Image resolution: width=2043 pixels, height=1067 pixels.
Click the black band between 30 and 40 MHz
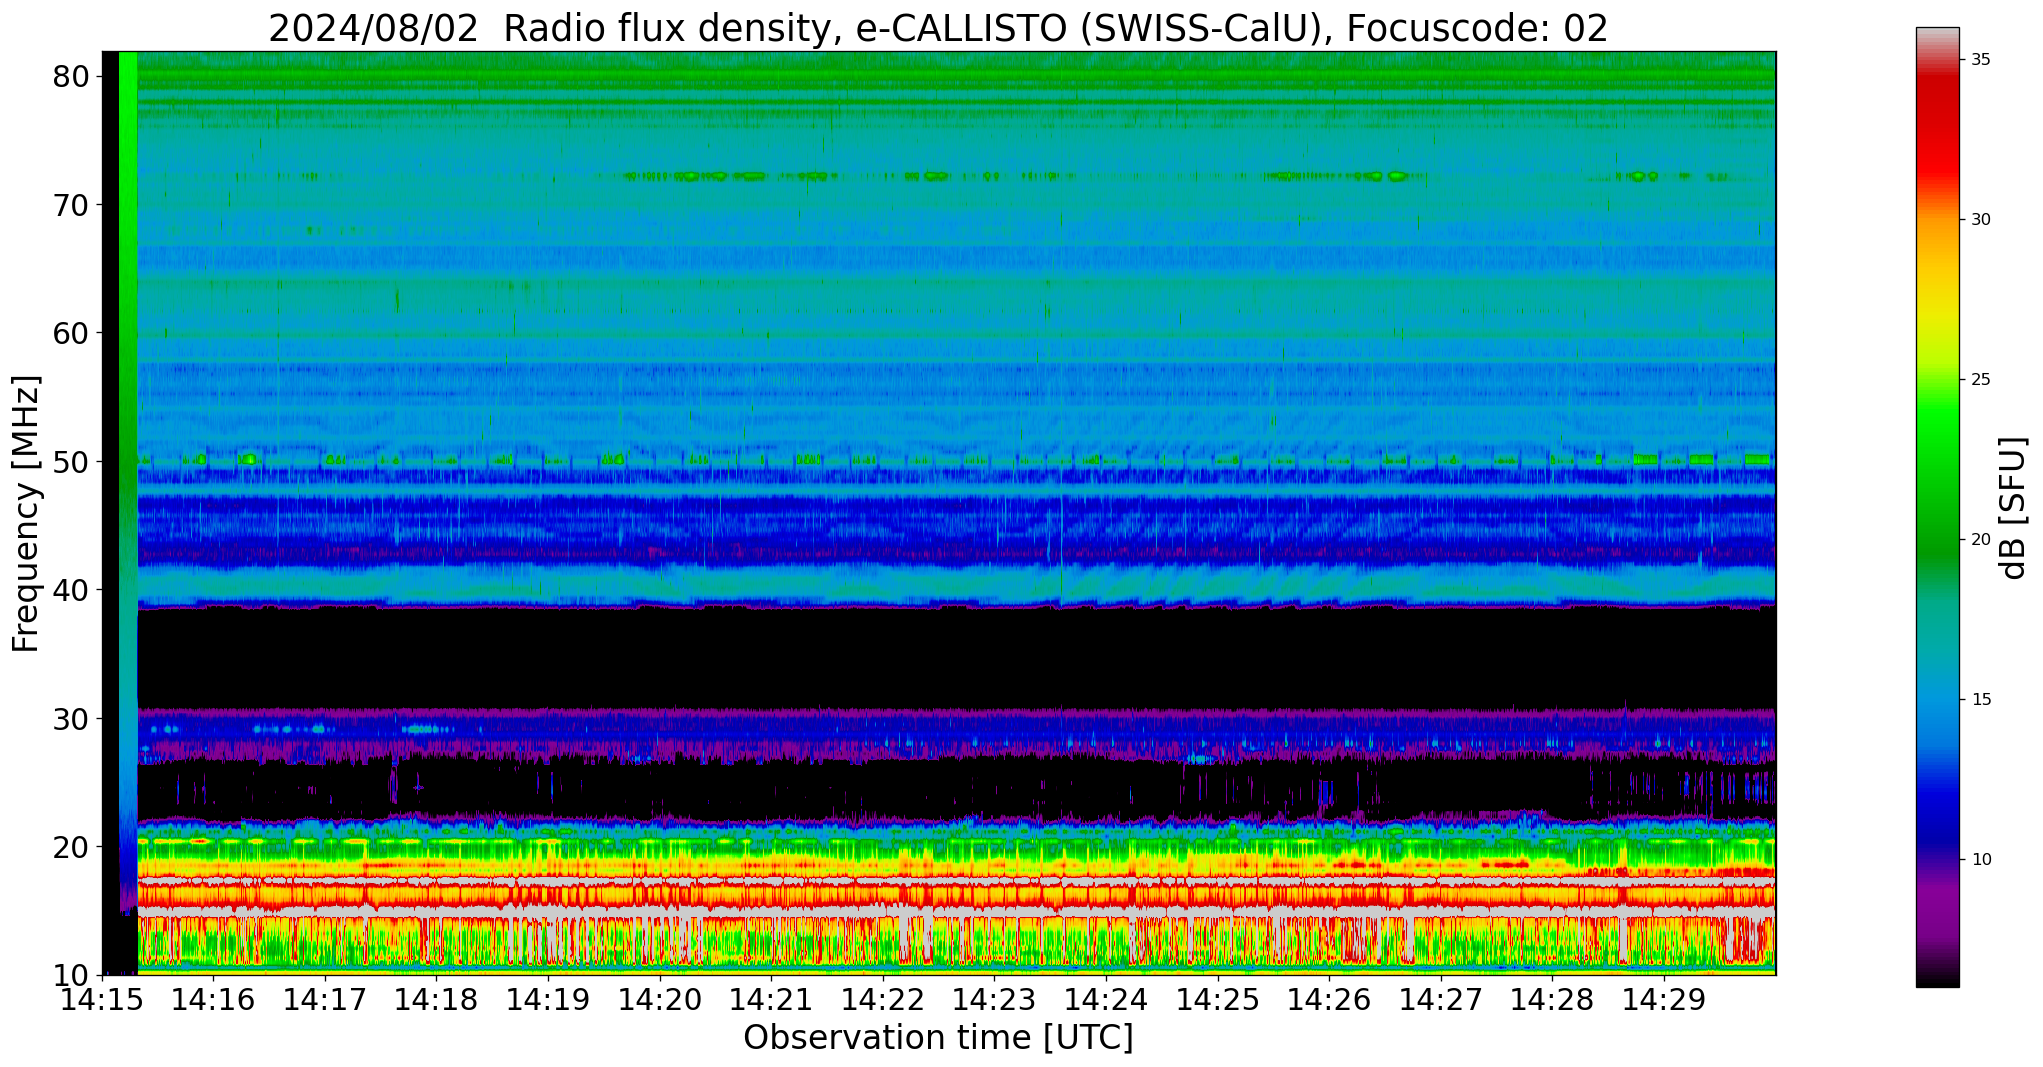pos(956,657)
